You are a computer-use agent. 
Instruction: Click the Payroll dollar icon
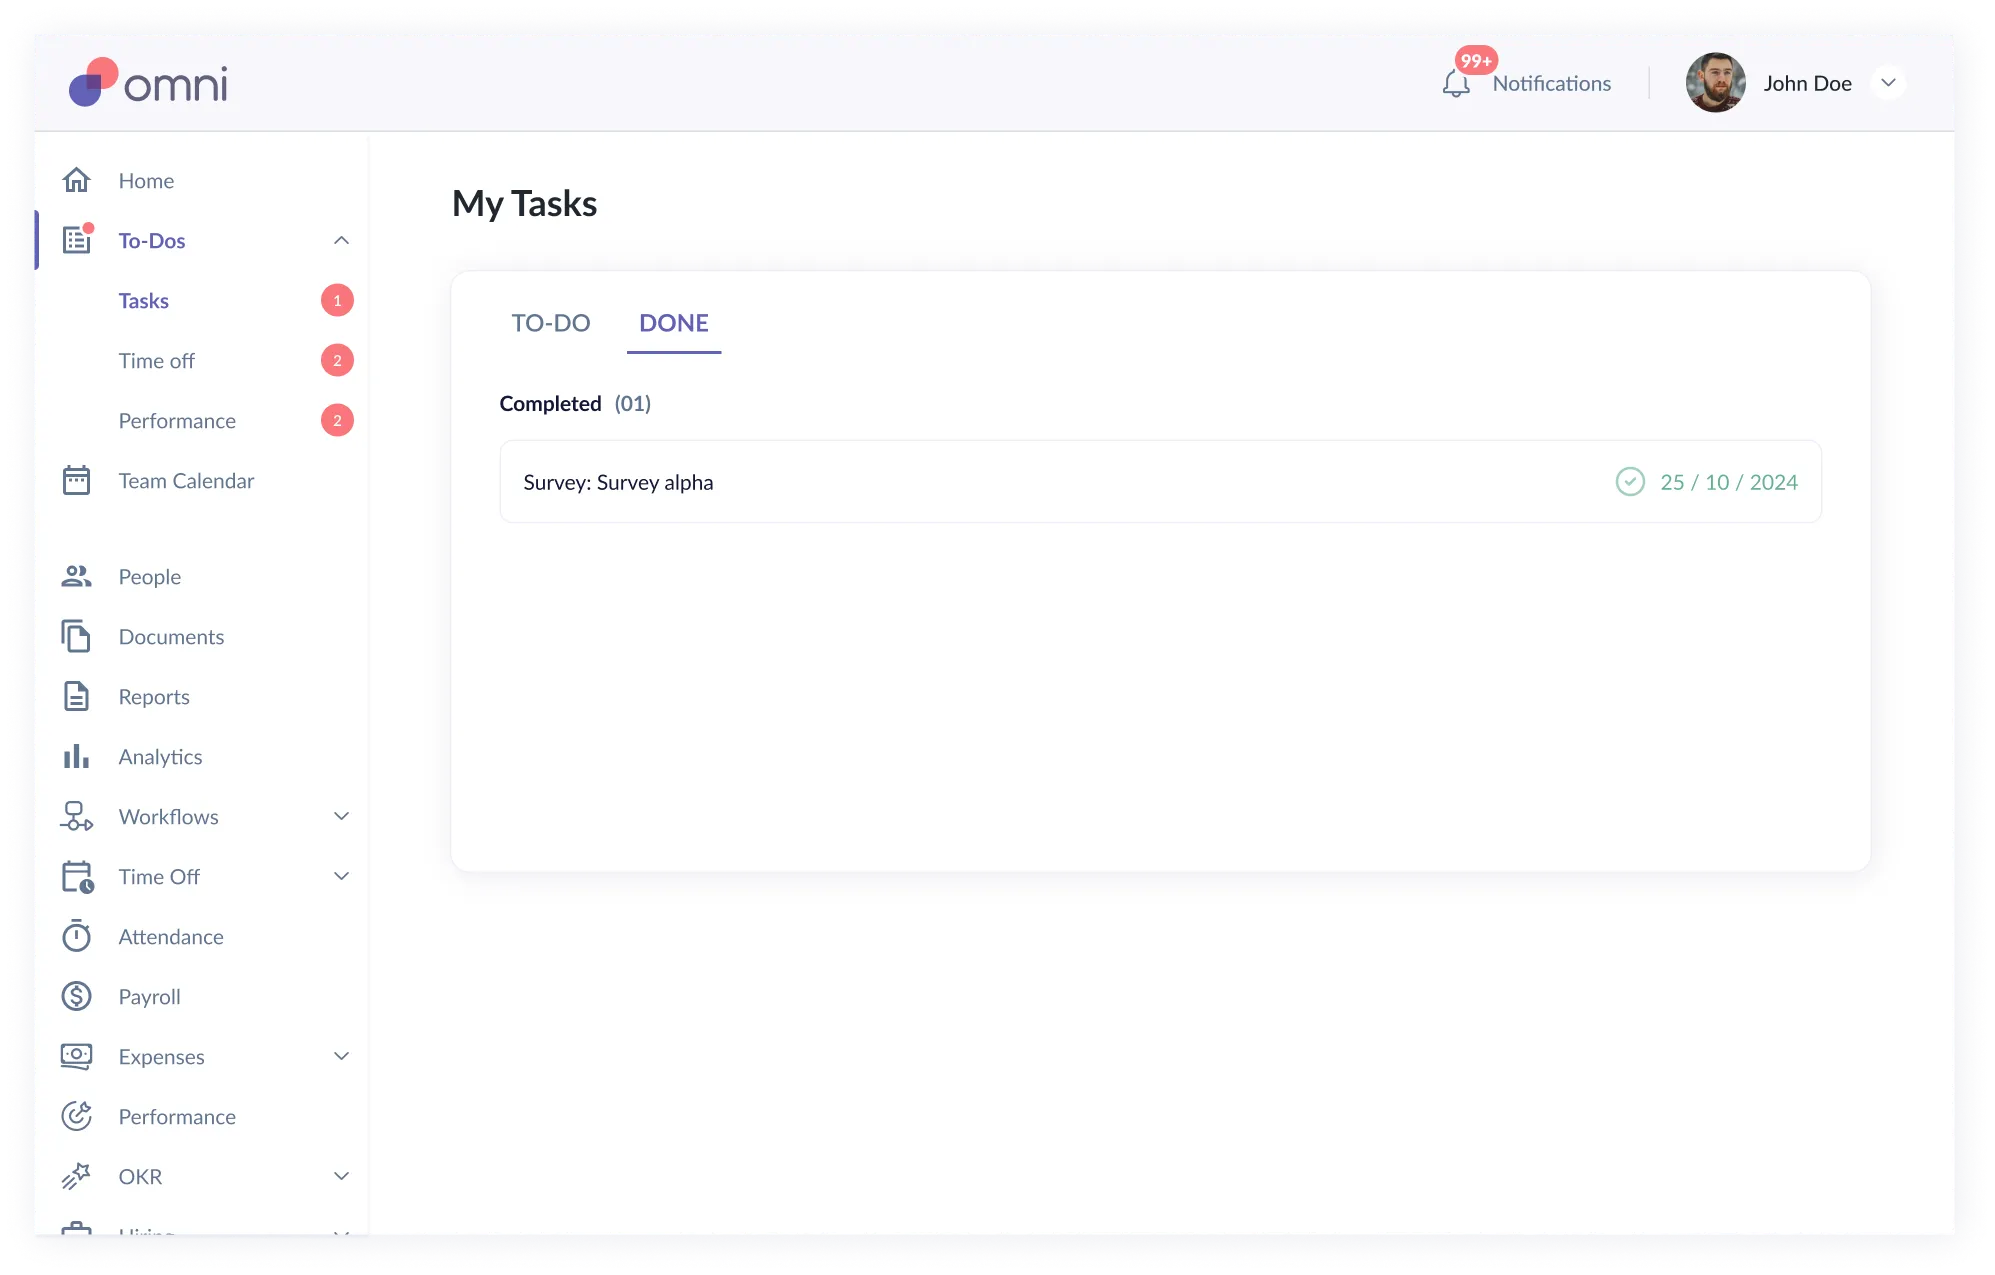coord(76,996)
